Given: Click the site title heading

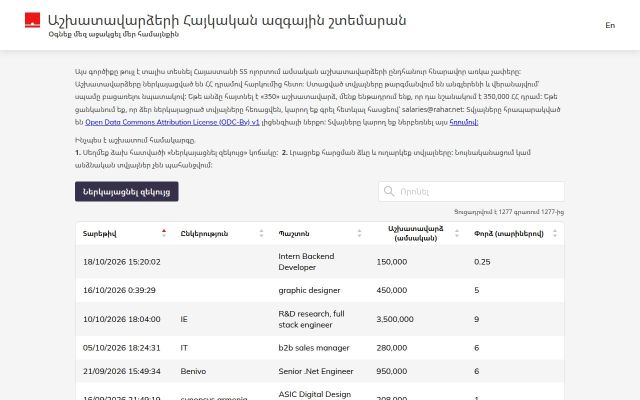Looking at the screenshot, I should [x=227, y=20].
